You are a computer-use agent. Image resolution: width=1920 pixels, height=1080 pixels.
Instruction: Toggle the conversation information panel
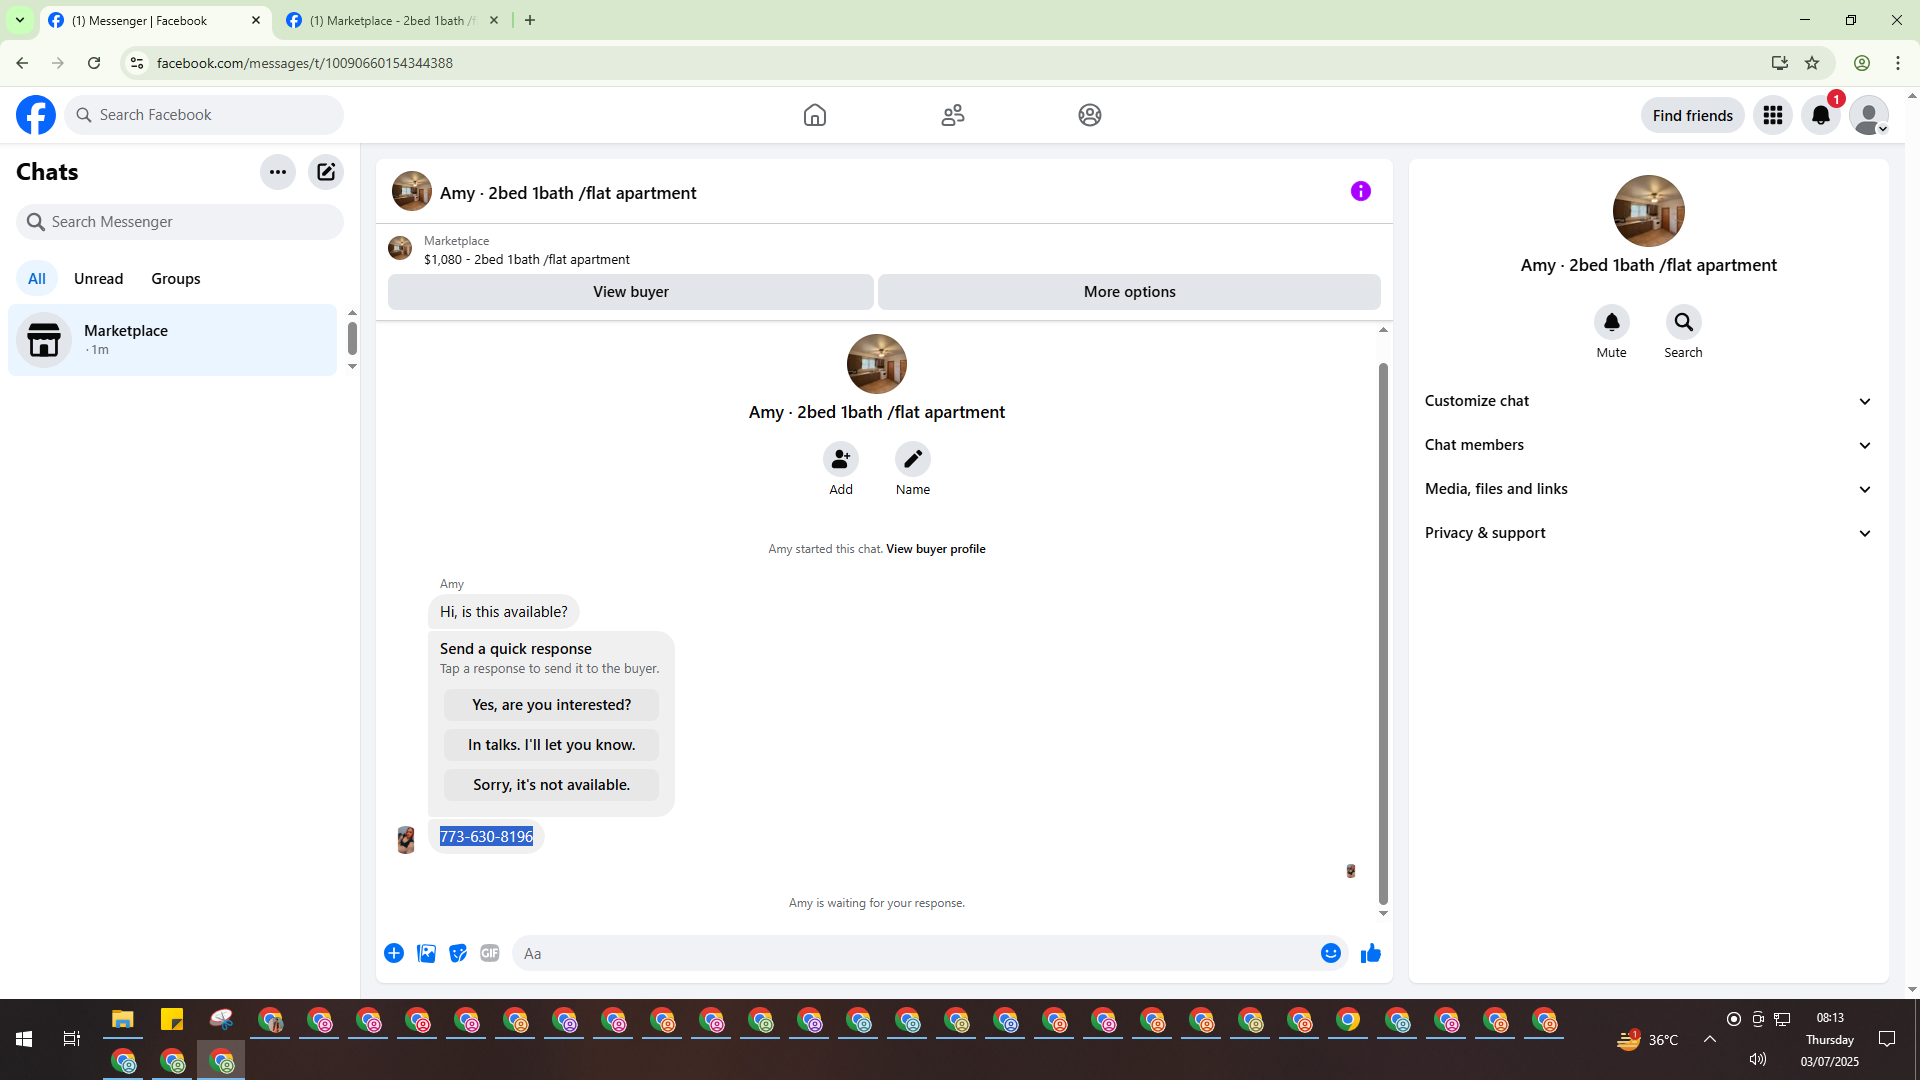click(x=1360, y=191)
